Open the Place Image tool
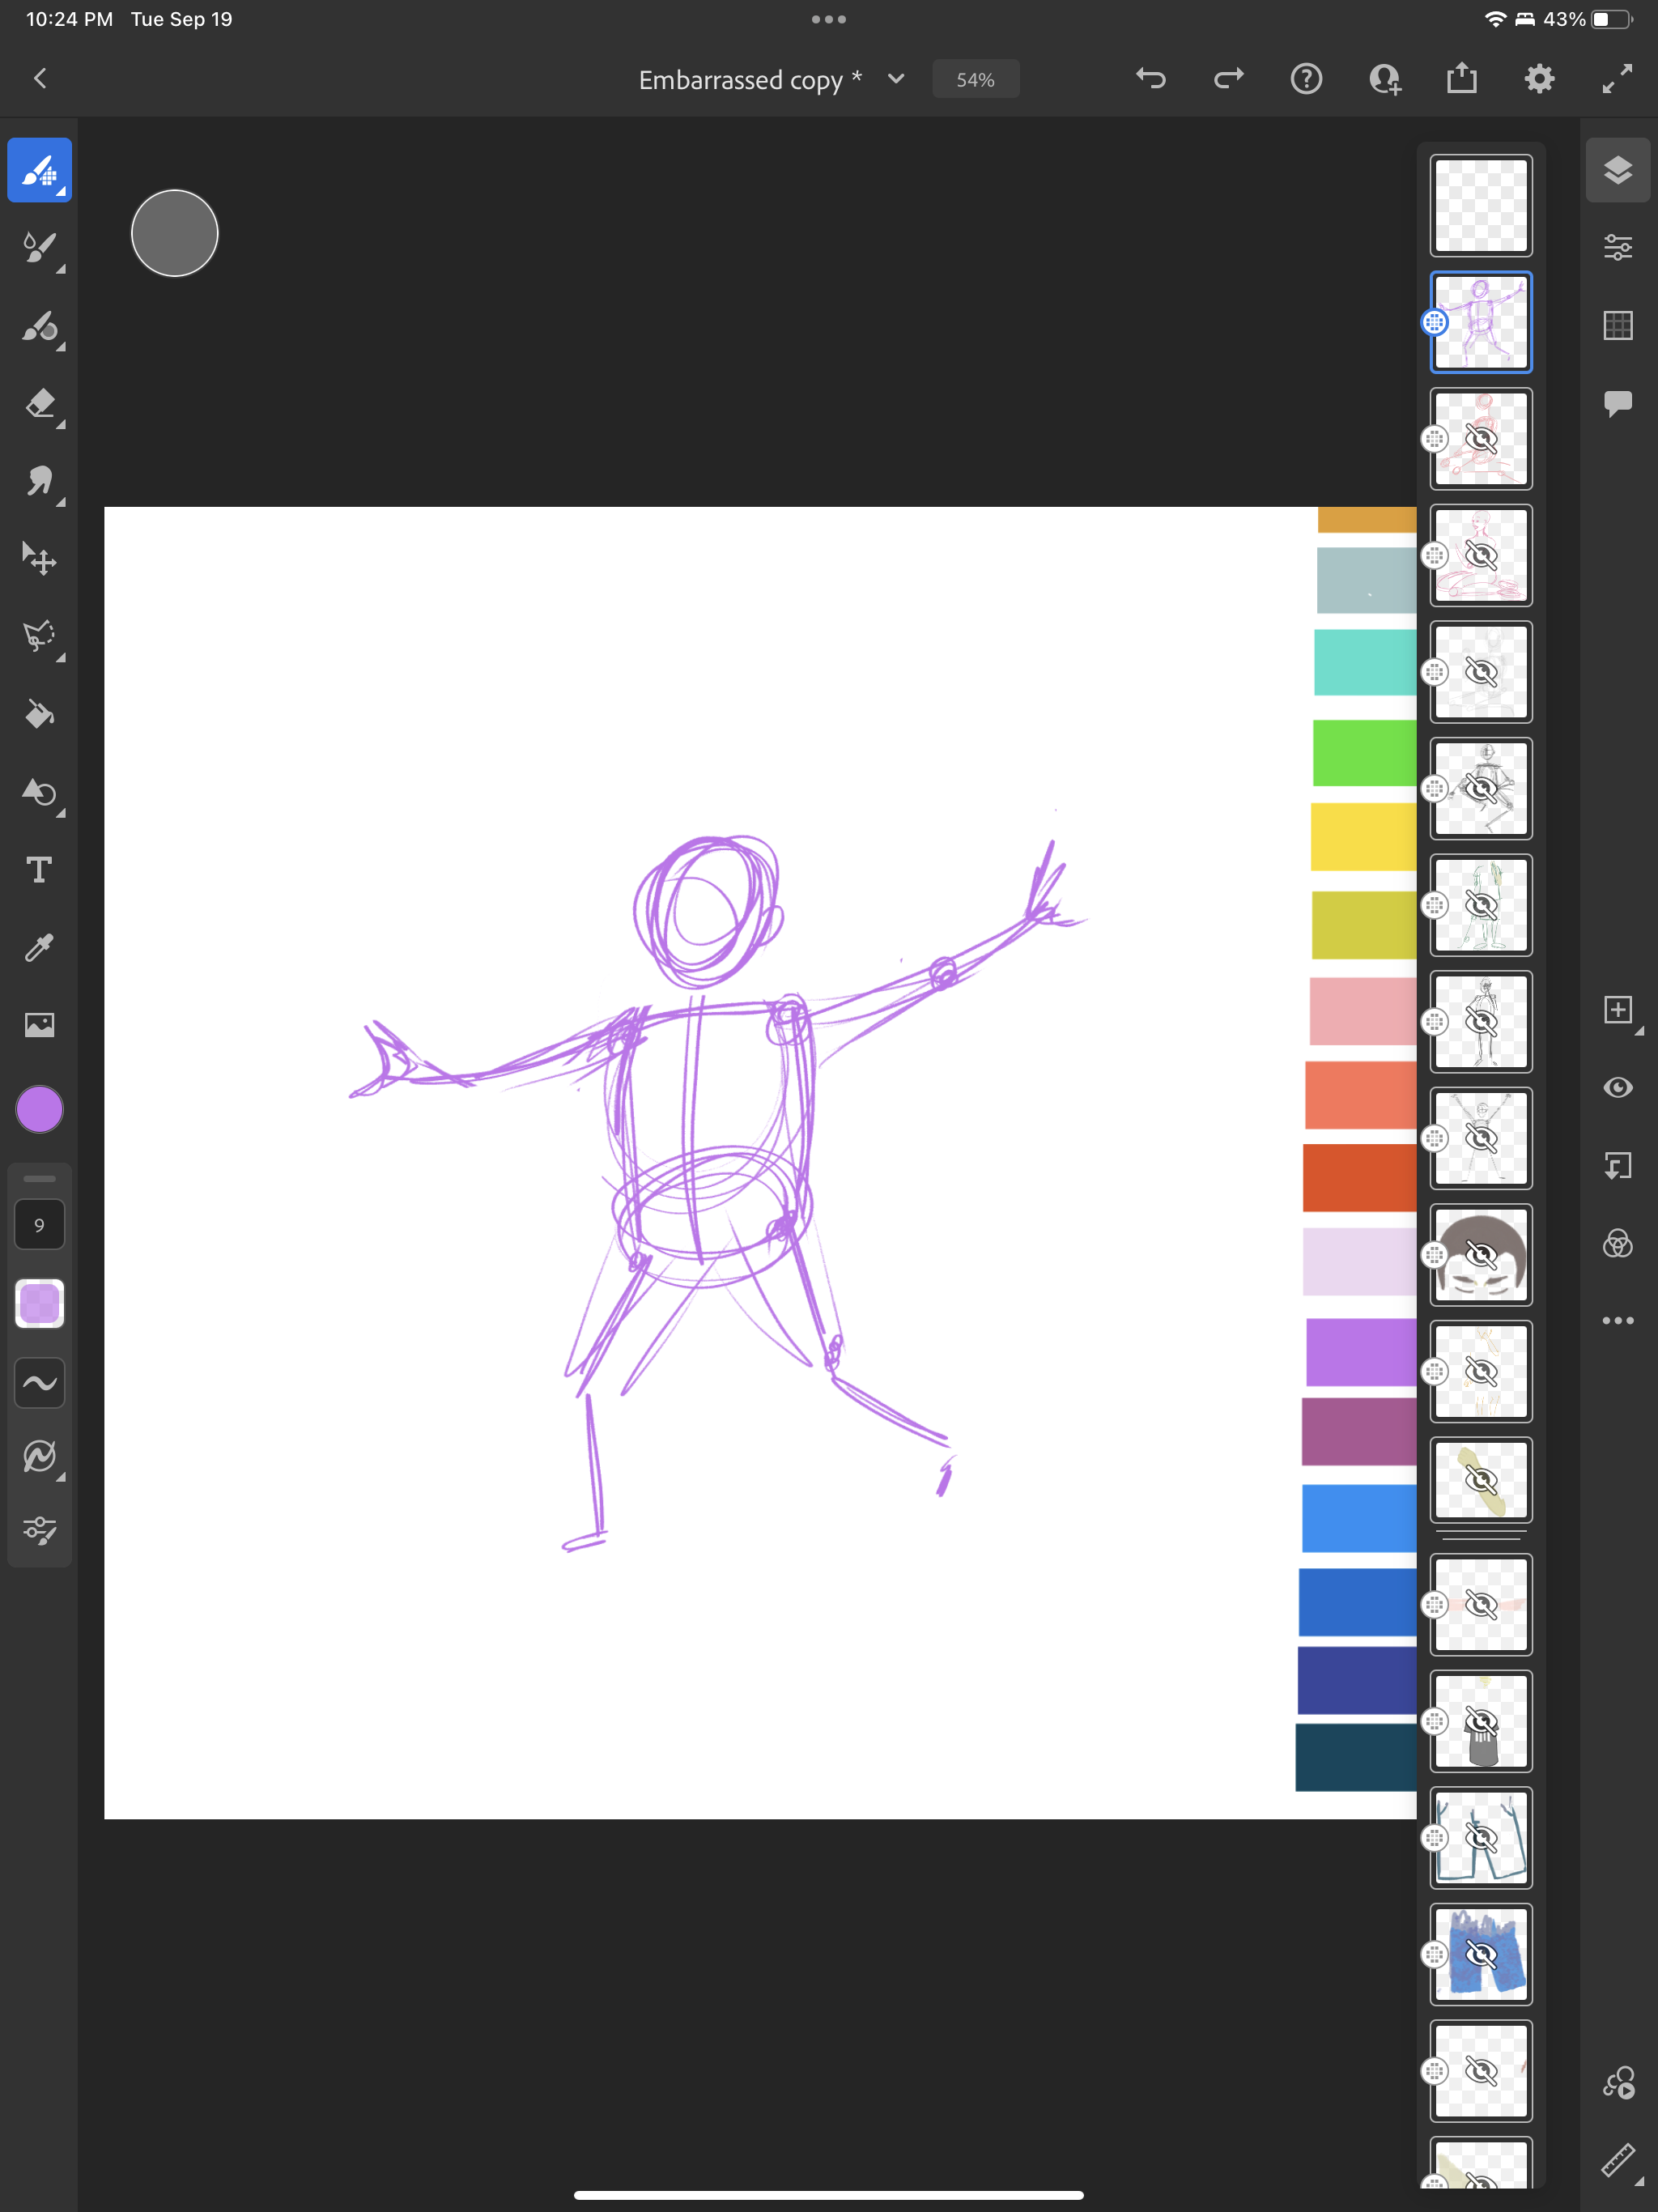 point(39,1025)
